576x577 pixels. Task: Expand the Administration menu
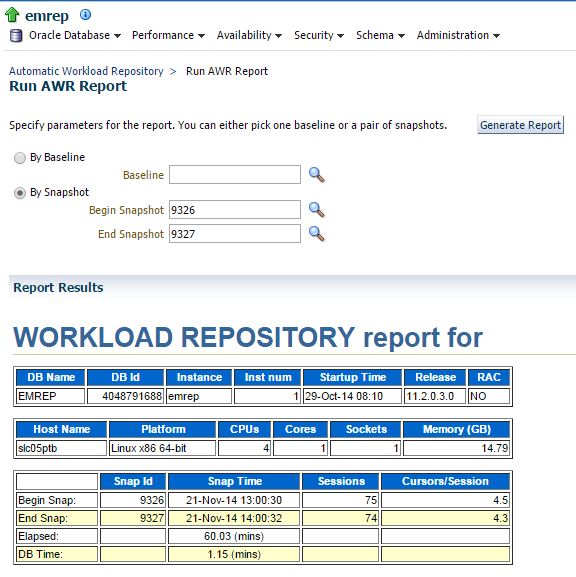[458, 35]
